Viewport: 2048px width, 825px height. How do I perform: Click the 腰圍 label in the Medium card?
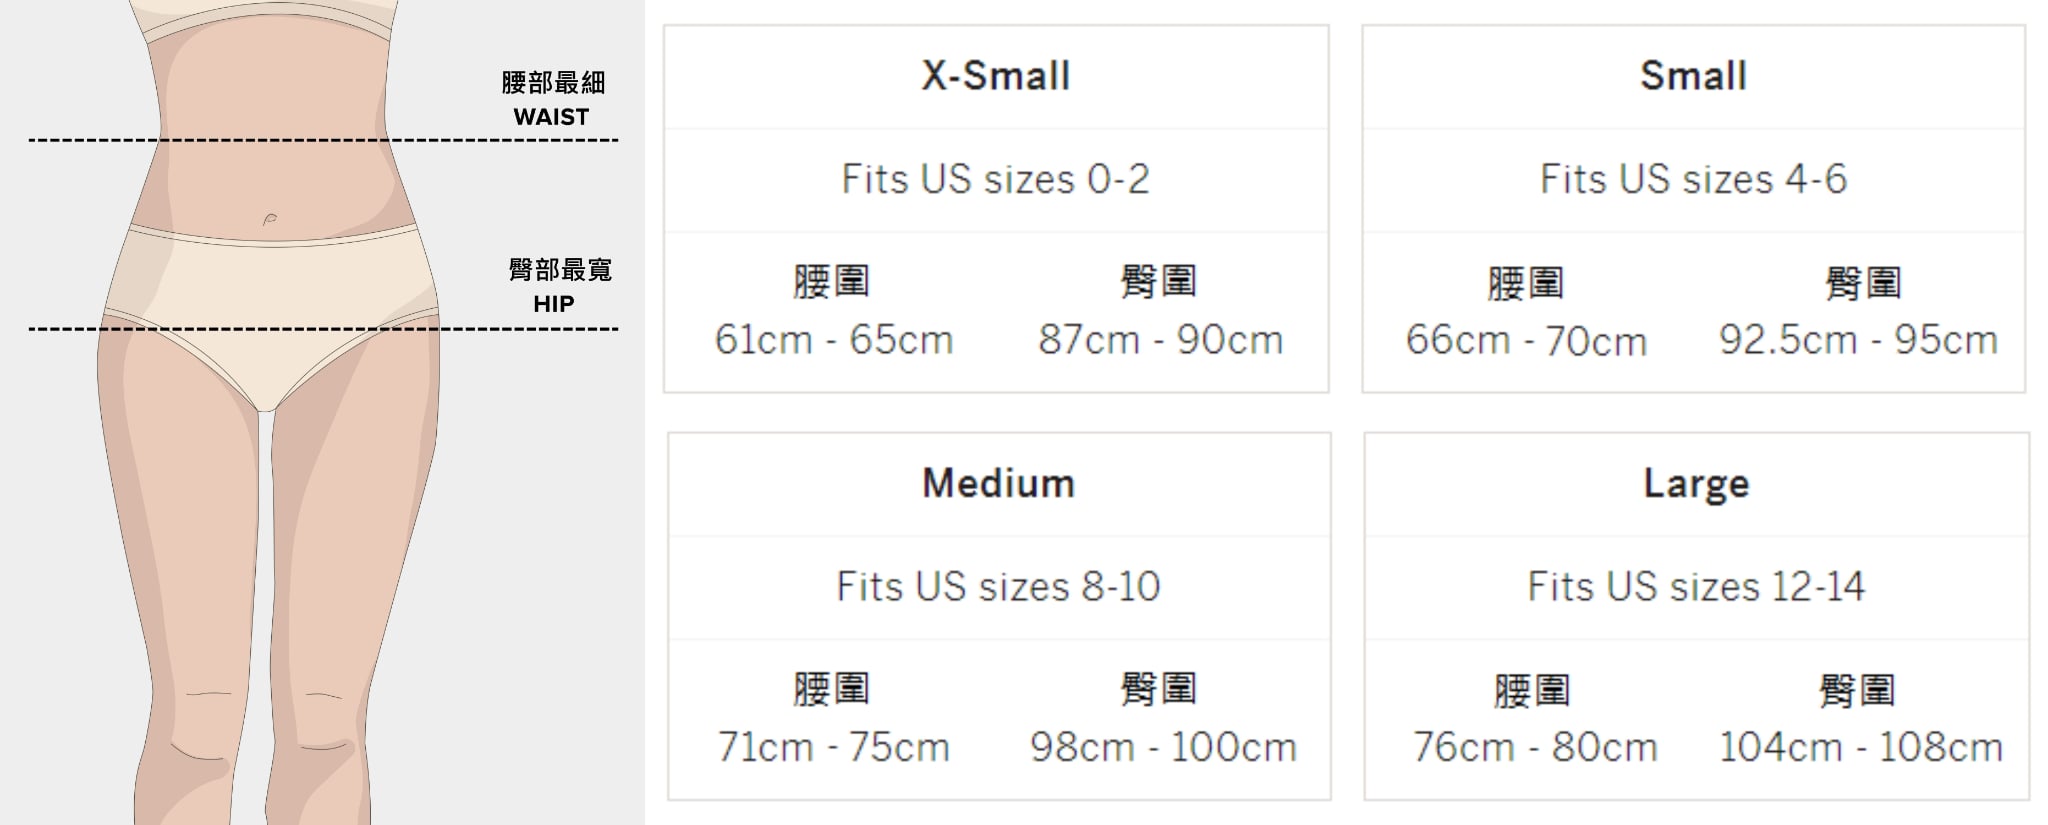coord(831,689)
